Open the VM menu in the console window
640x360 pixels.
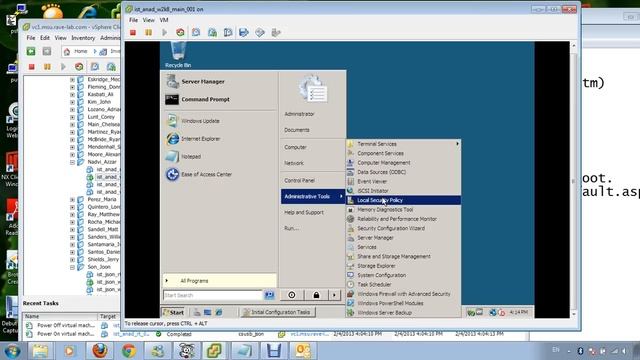point(164,20)
